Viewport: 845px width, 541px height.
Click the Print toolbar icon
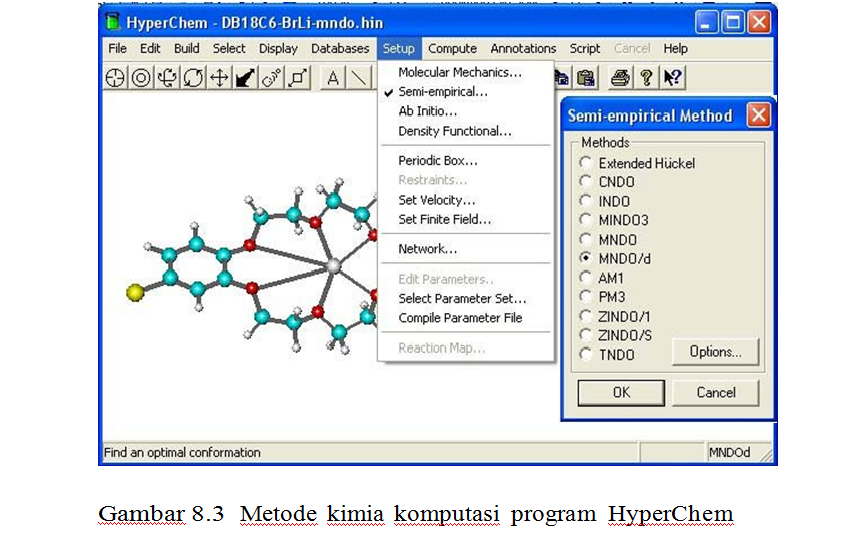(620, 78)
